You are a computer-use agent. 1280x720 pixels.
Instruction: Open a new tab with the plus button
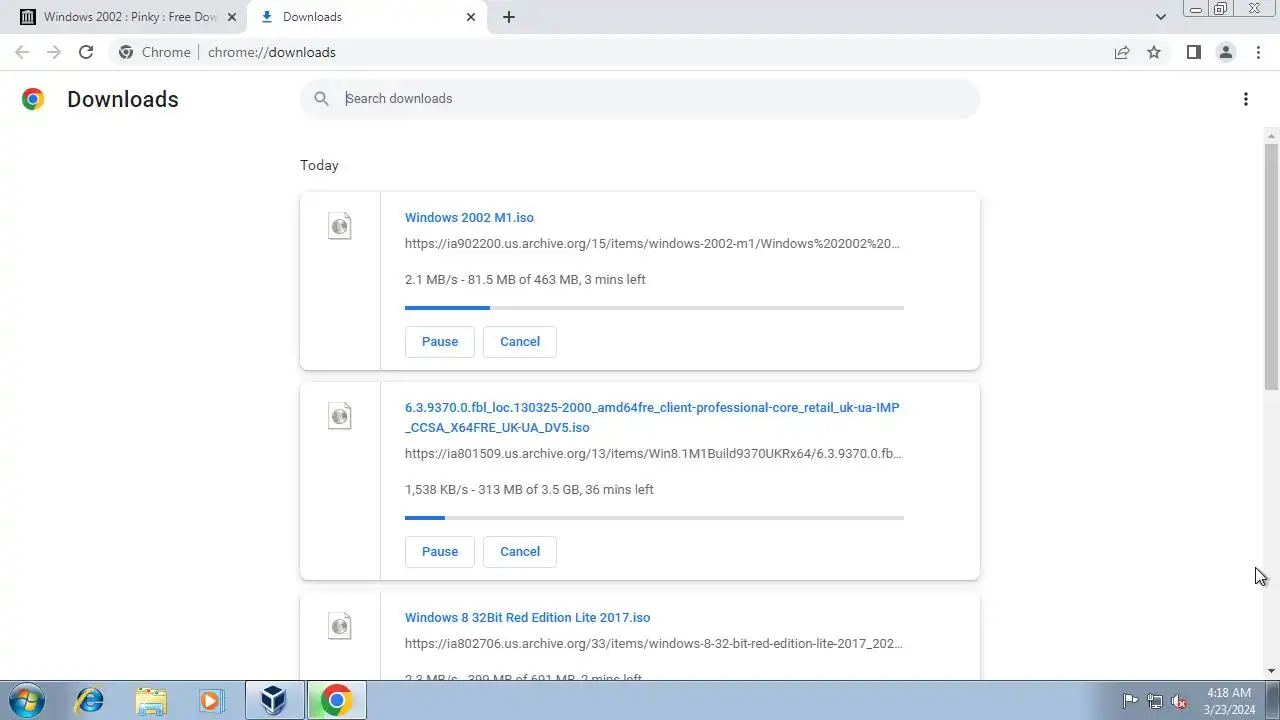point(509,17)
